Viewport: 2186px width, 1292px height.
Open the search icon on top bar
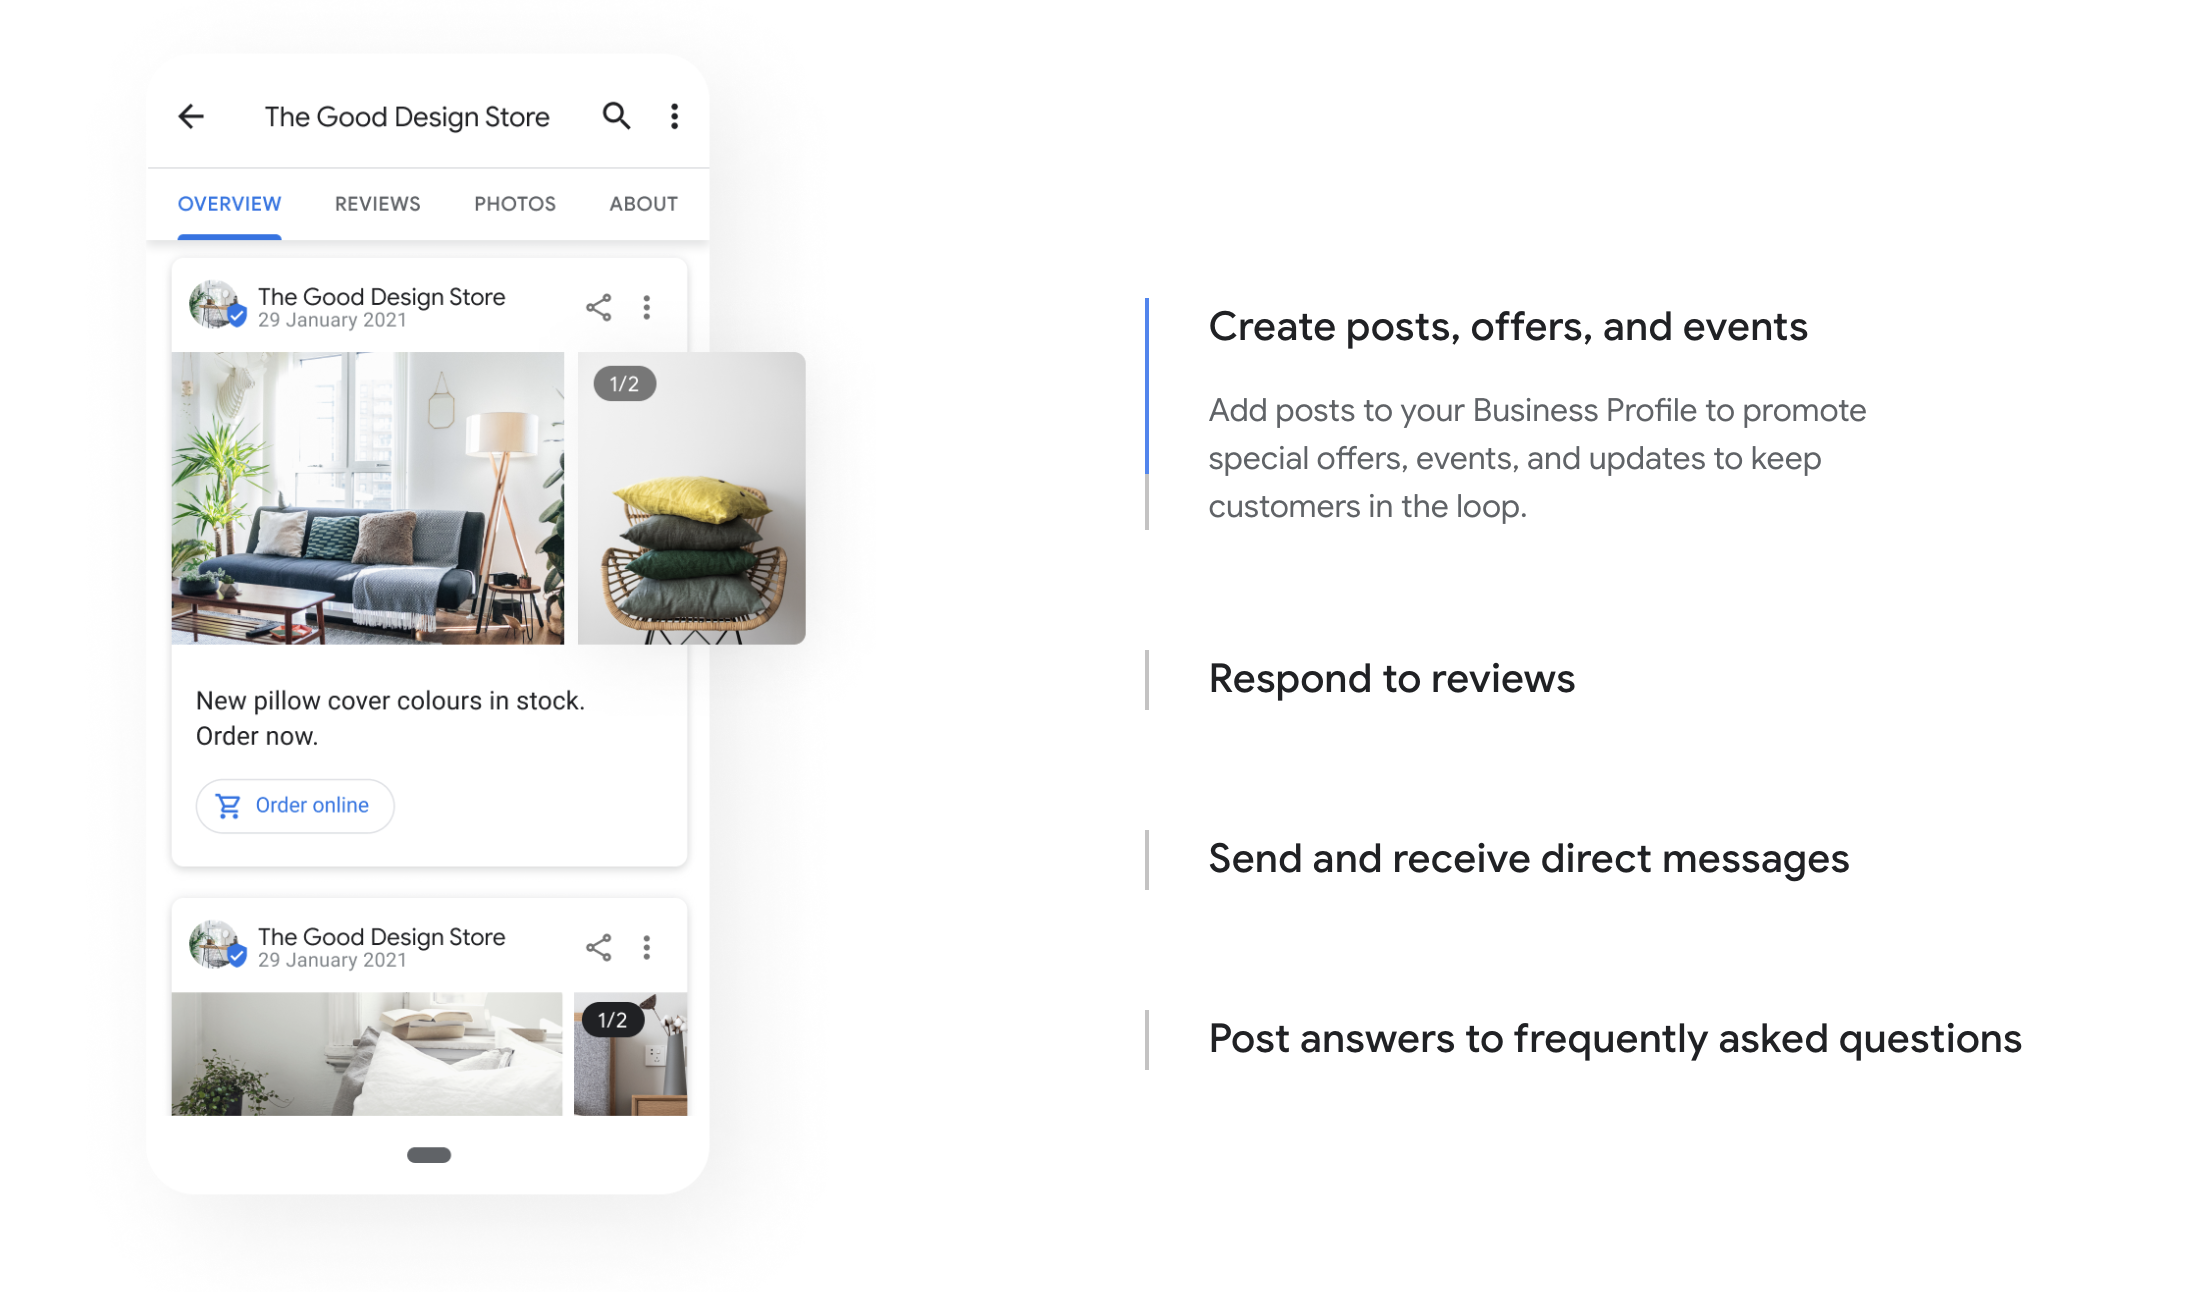616,115
